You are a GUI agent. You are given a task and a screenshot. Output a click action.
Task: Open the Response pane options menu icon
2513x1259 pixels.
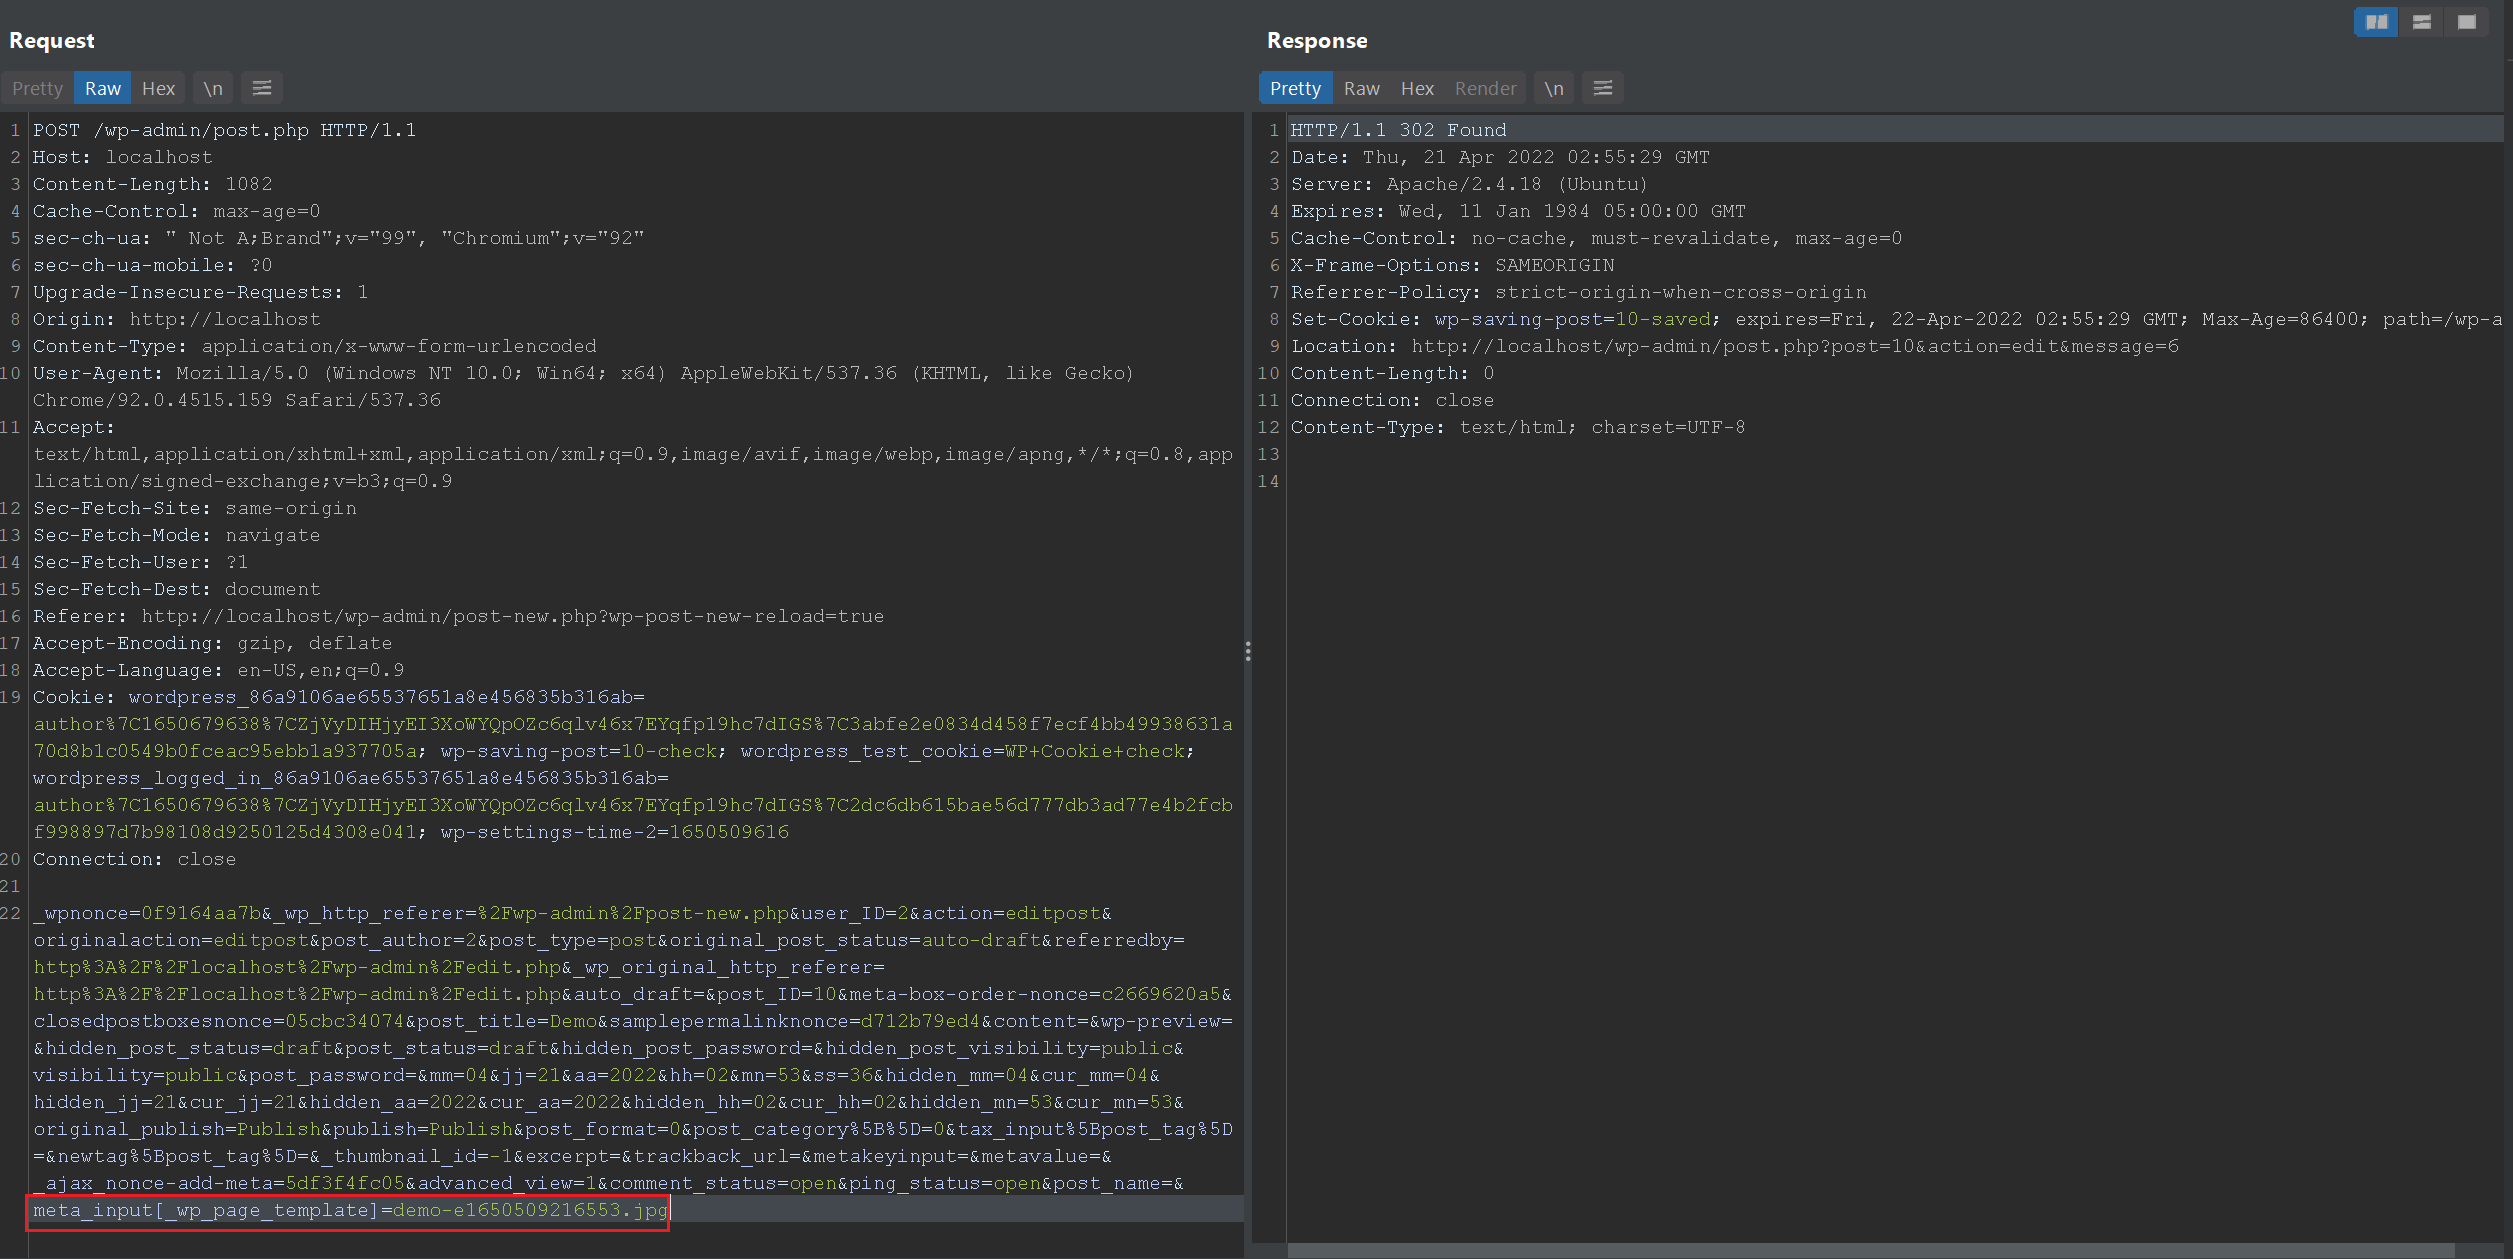(1603, 88)
